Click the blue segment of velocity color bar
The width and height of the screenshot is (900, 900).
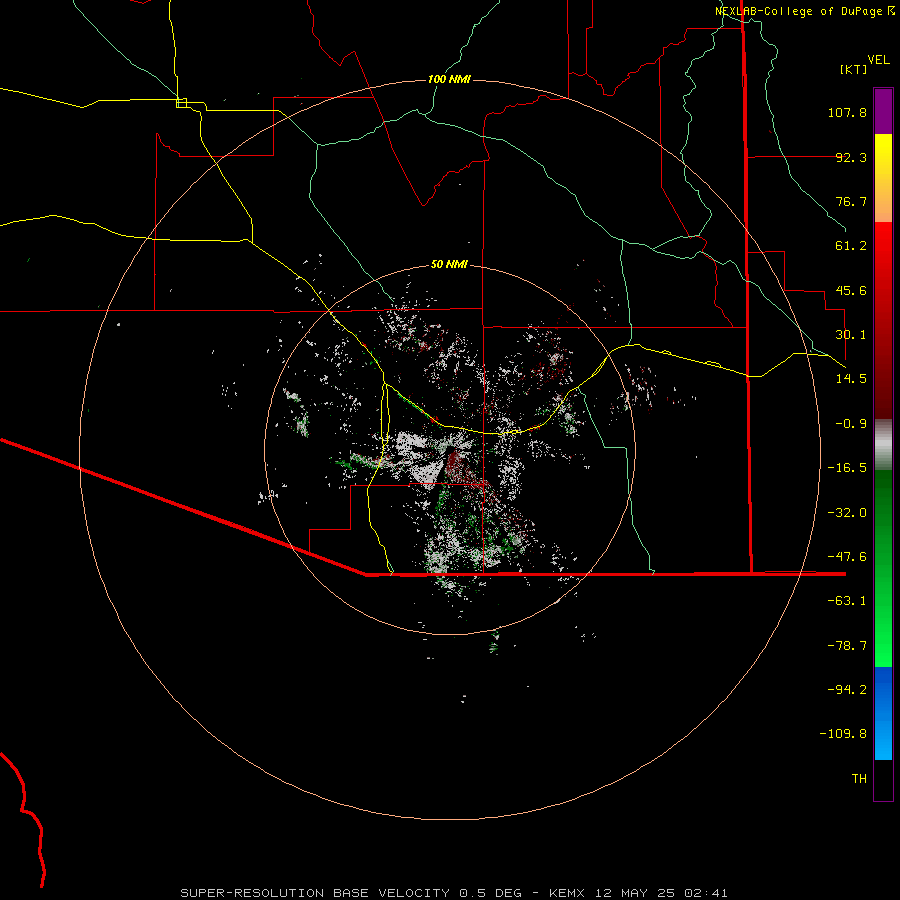[x=883, y=713]
